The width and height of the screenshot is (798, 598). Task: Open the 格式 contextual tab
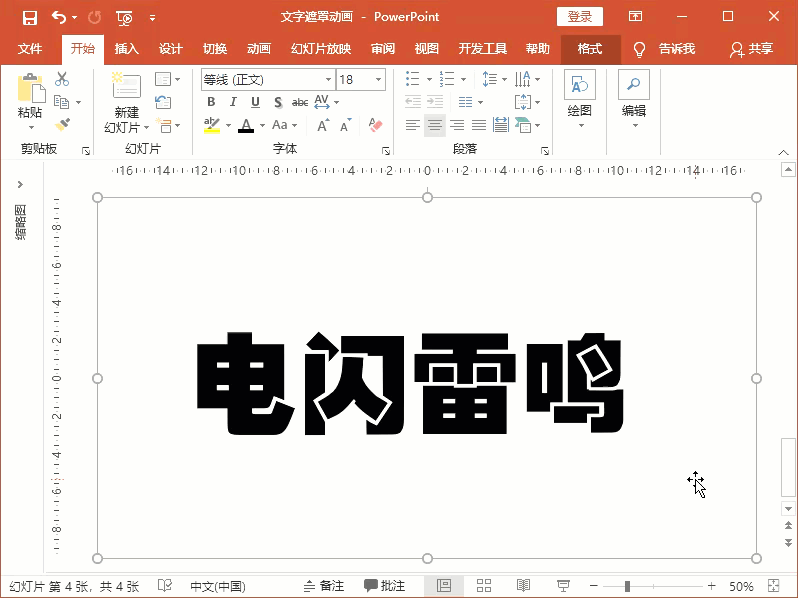pos(590,49)
